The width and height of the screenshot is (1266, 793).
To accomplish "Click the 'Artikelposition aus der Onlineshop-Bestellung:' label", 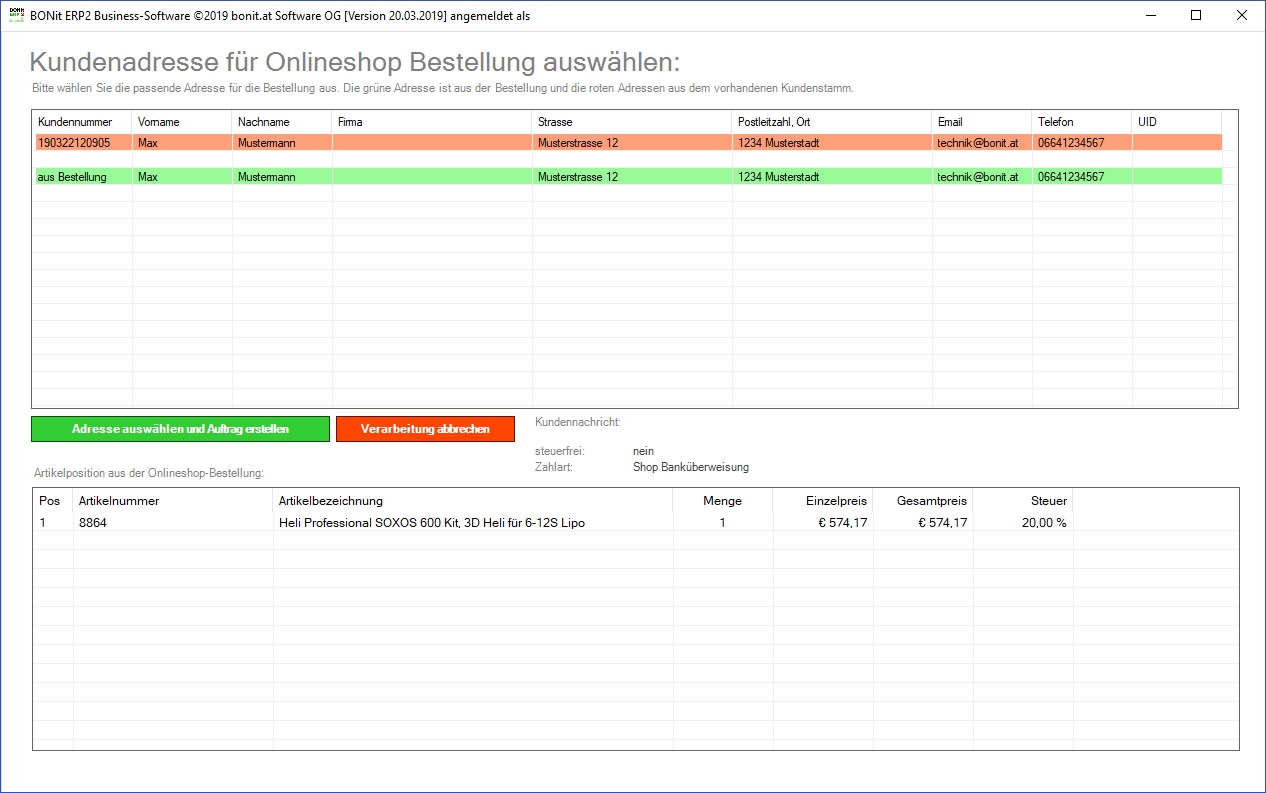I will (x=147, y=473).
